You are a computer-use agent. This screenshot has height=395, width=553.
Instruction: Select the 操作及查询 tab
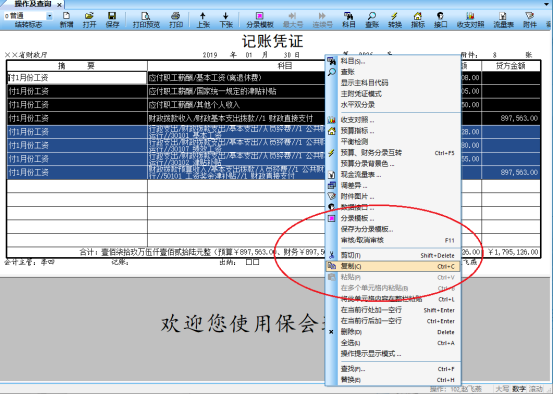tap(32, 4)
